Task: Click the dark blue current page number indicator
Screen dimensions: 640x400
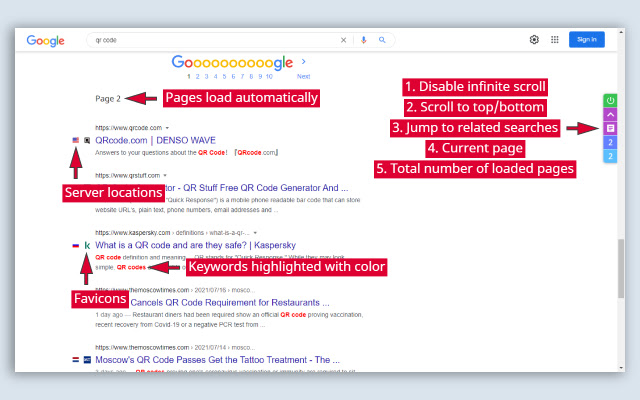Action: (610, 142)
